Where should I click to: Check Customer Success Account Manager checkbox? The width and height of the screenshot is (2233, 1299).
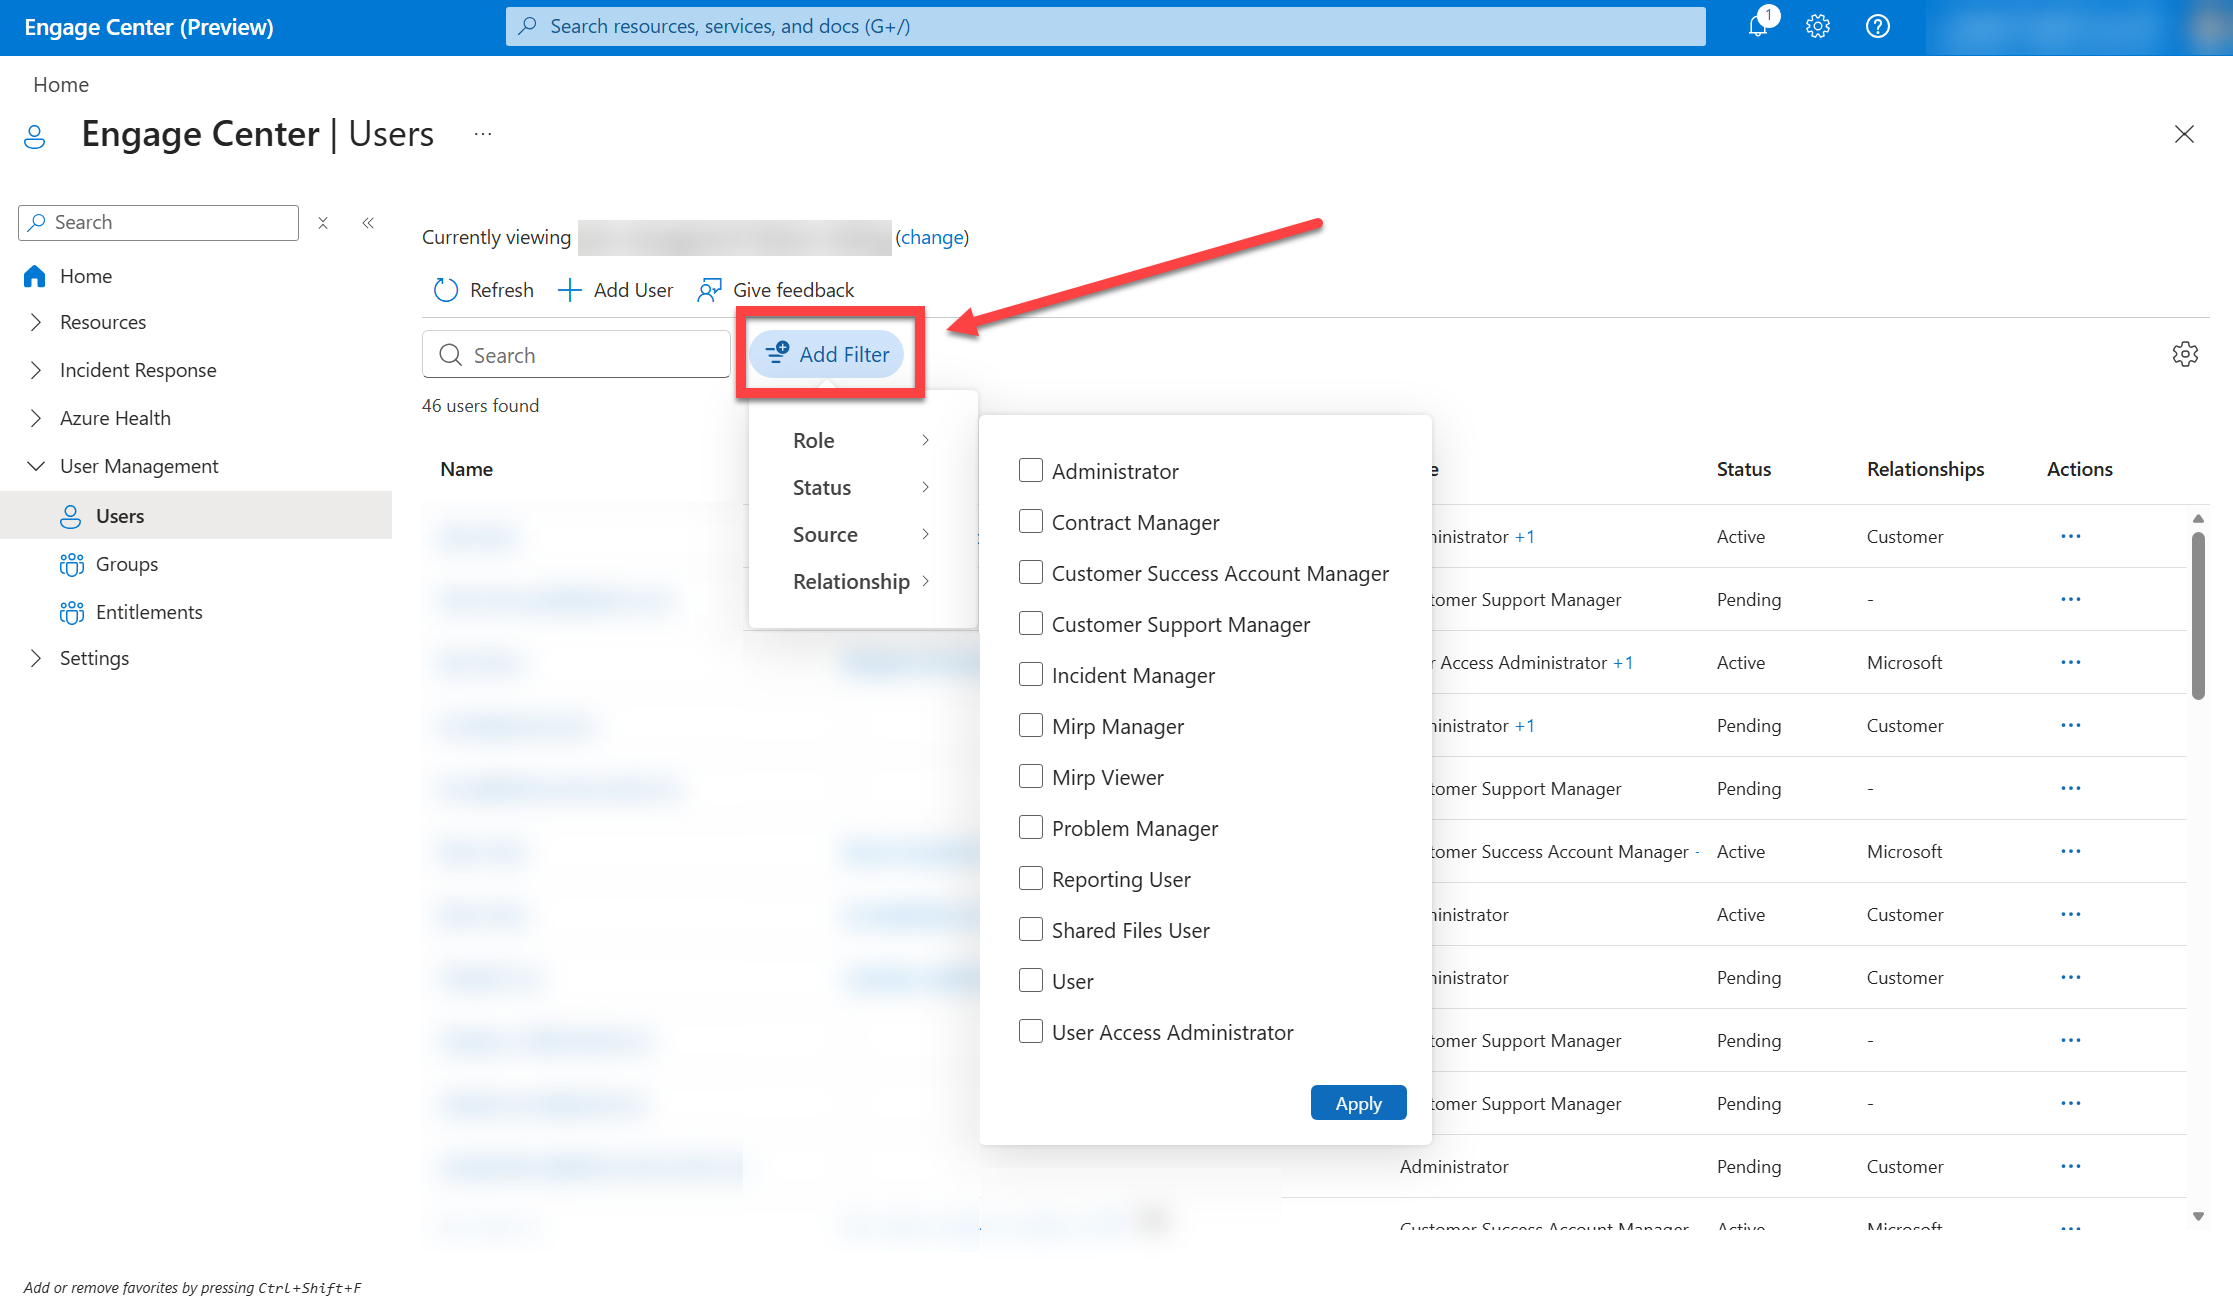tap(1031, 572)
